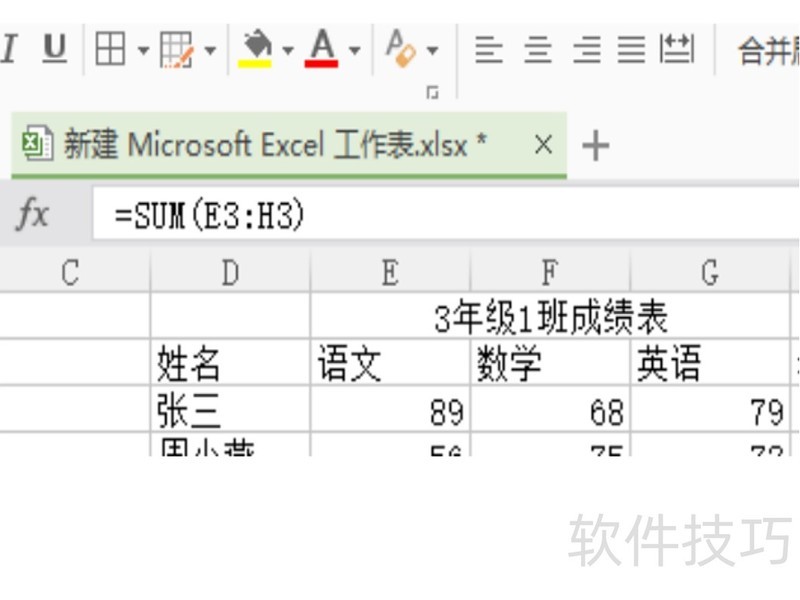Screen dimensions: 800x600
Task: Center align text
Action: coord(538,49)
